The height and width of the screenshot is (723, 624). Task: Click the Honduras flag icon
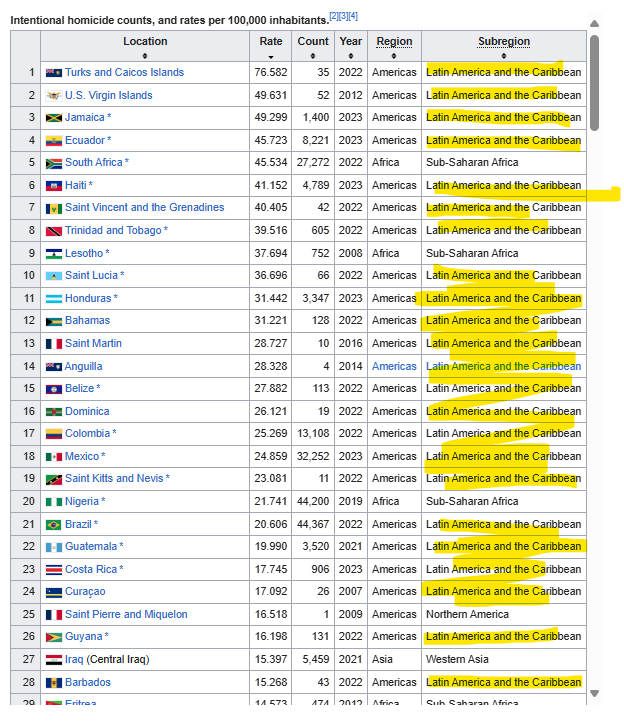pyautogui.click(x=53, y=299)
